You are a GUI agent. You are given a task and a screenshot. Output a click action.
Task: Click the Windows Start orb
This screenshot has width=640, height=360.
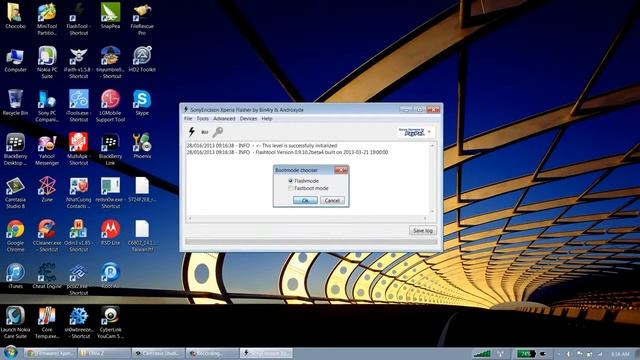(11, 353)
